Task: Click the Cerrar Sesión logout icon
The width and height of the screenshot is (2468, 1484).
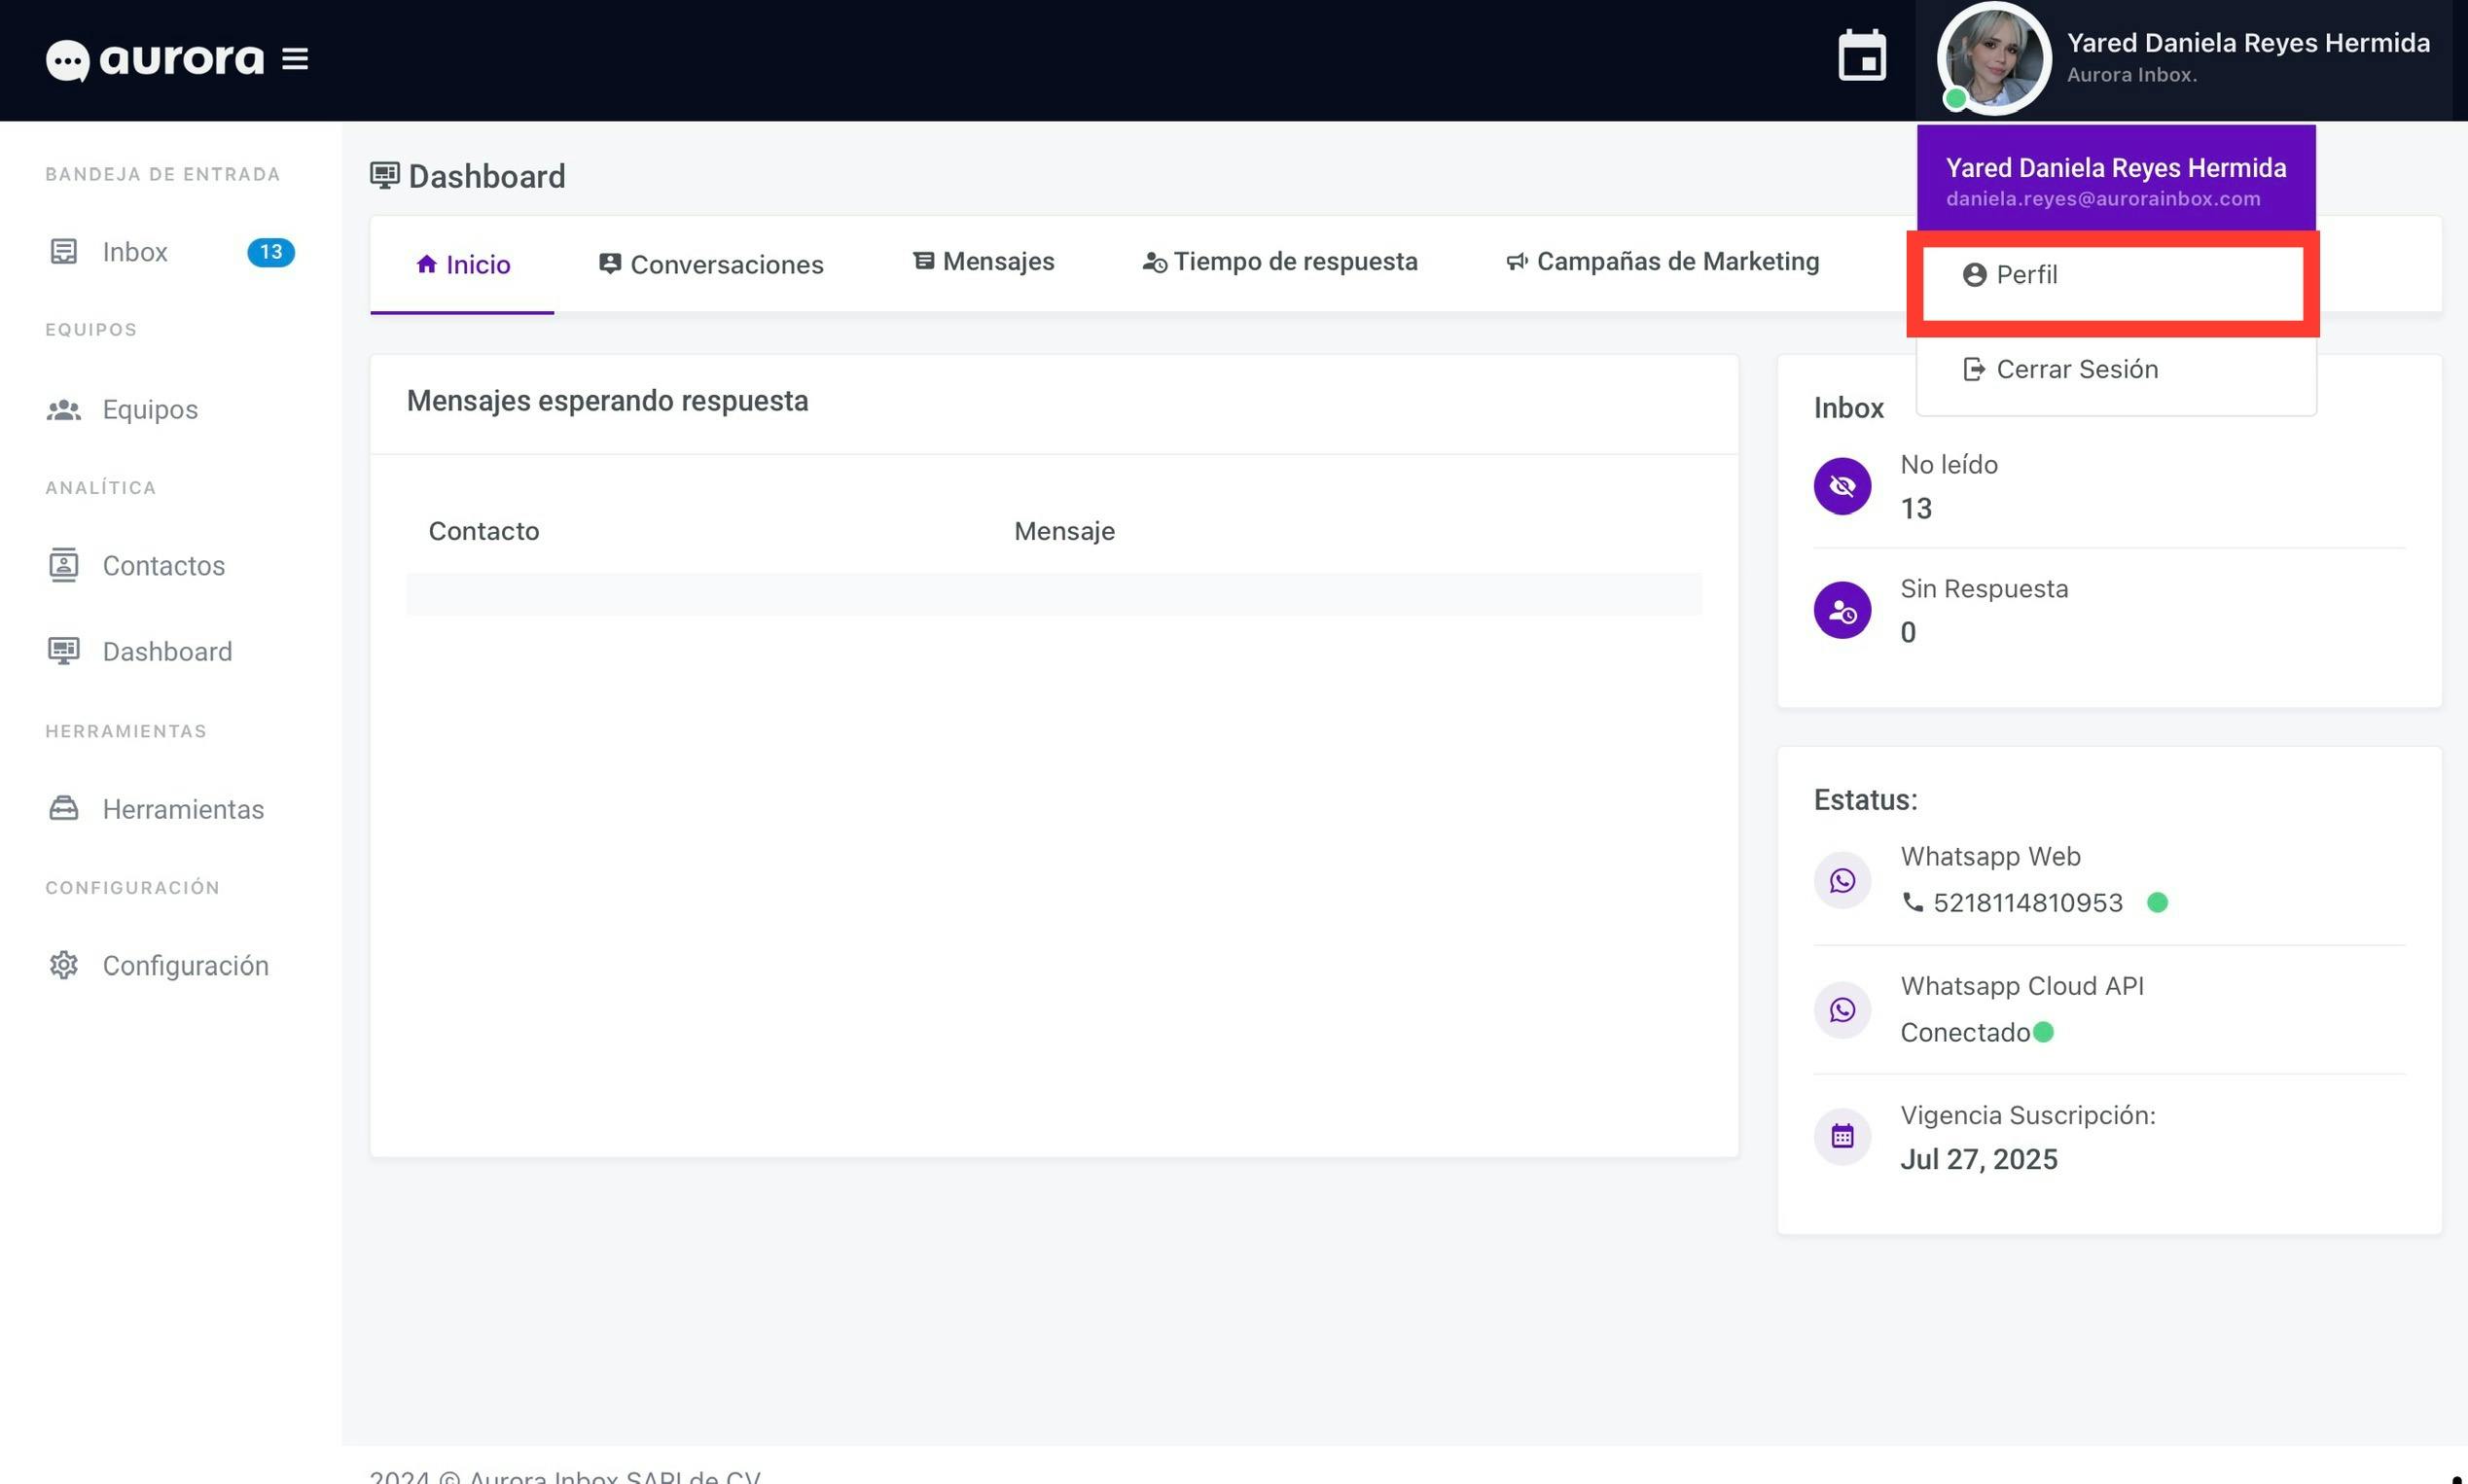Action: pyautogui.click(x=1974, y=370)
